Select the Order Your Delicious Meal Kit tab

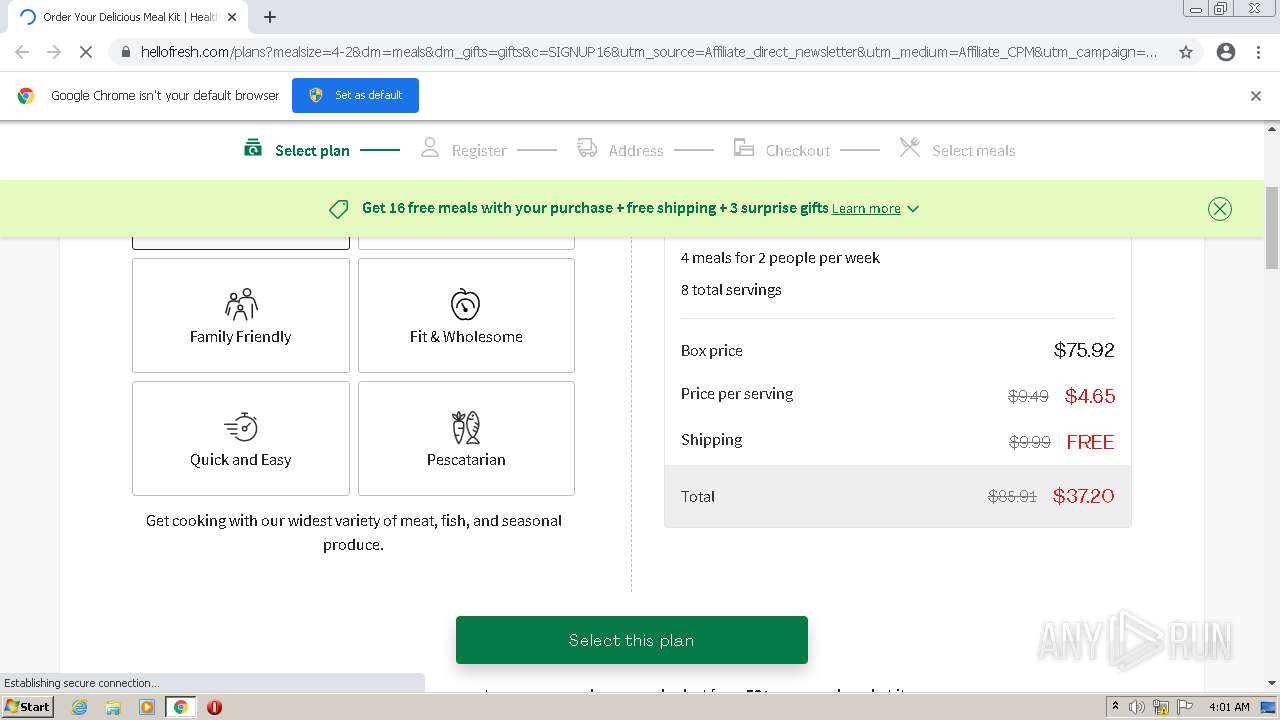[128, 17]
